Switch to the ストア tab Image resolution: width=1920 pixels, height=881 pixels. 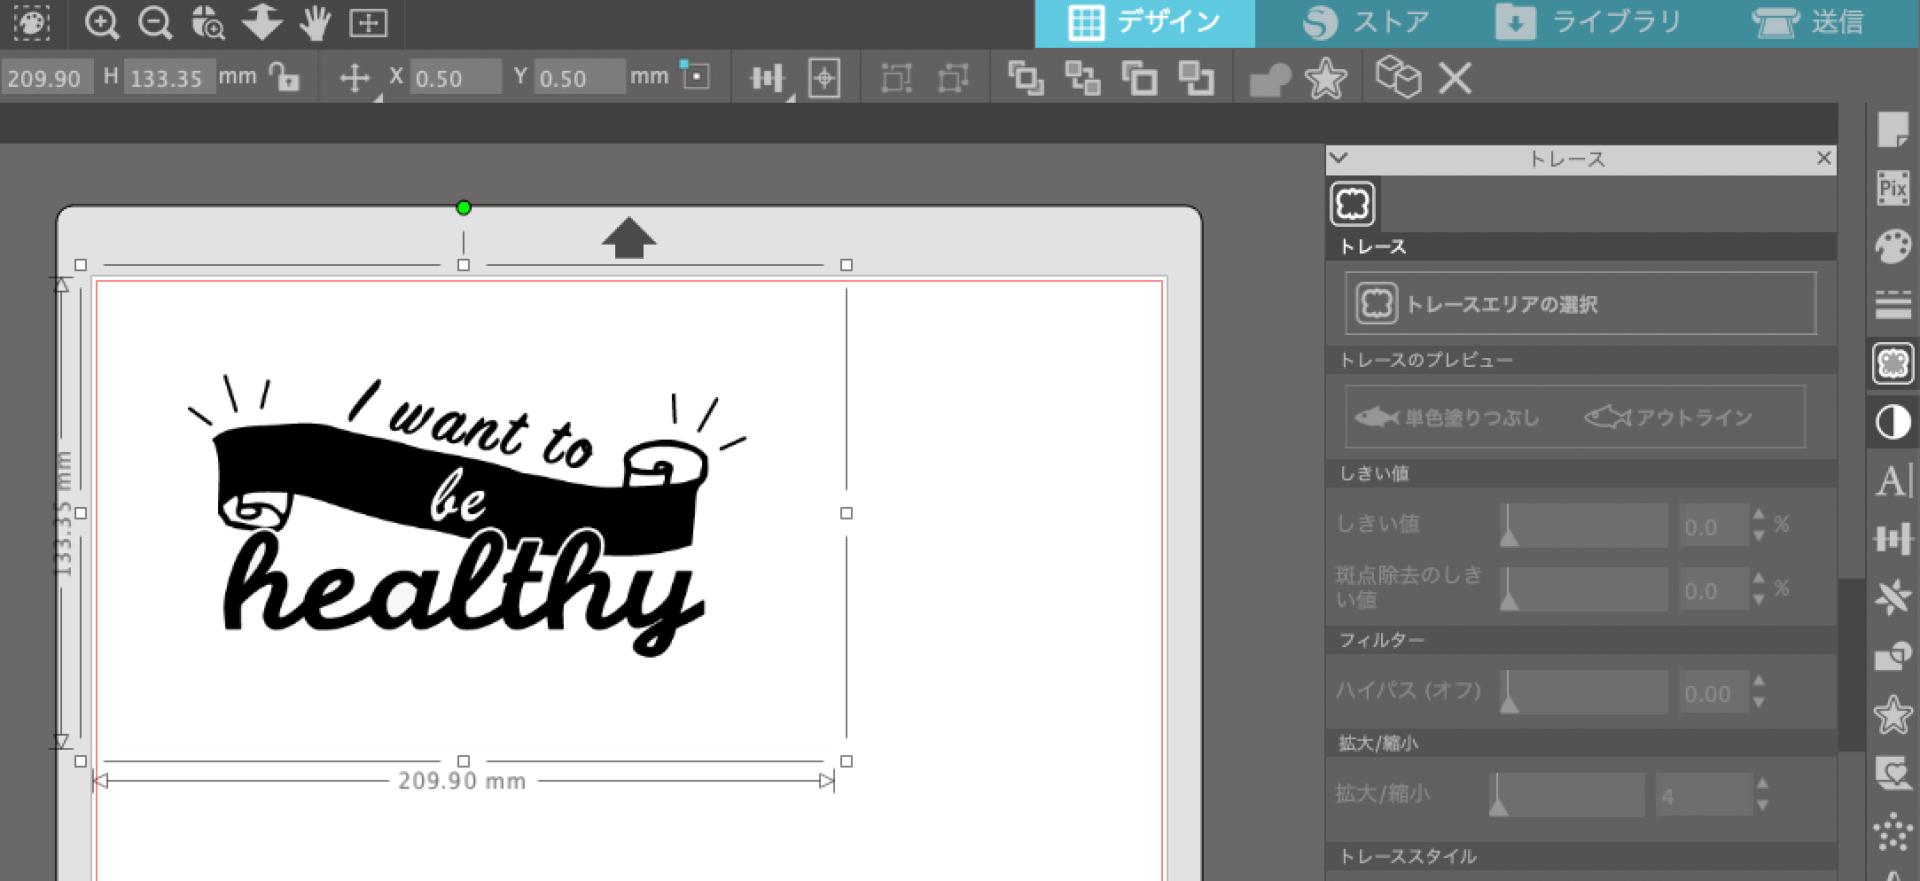point(1367,22)
